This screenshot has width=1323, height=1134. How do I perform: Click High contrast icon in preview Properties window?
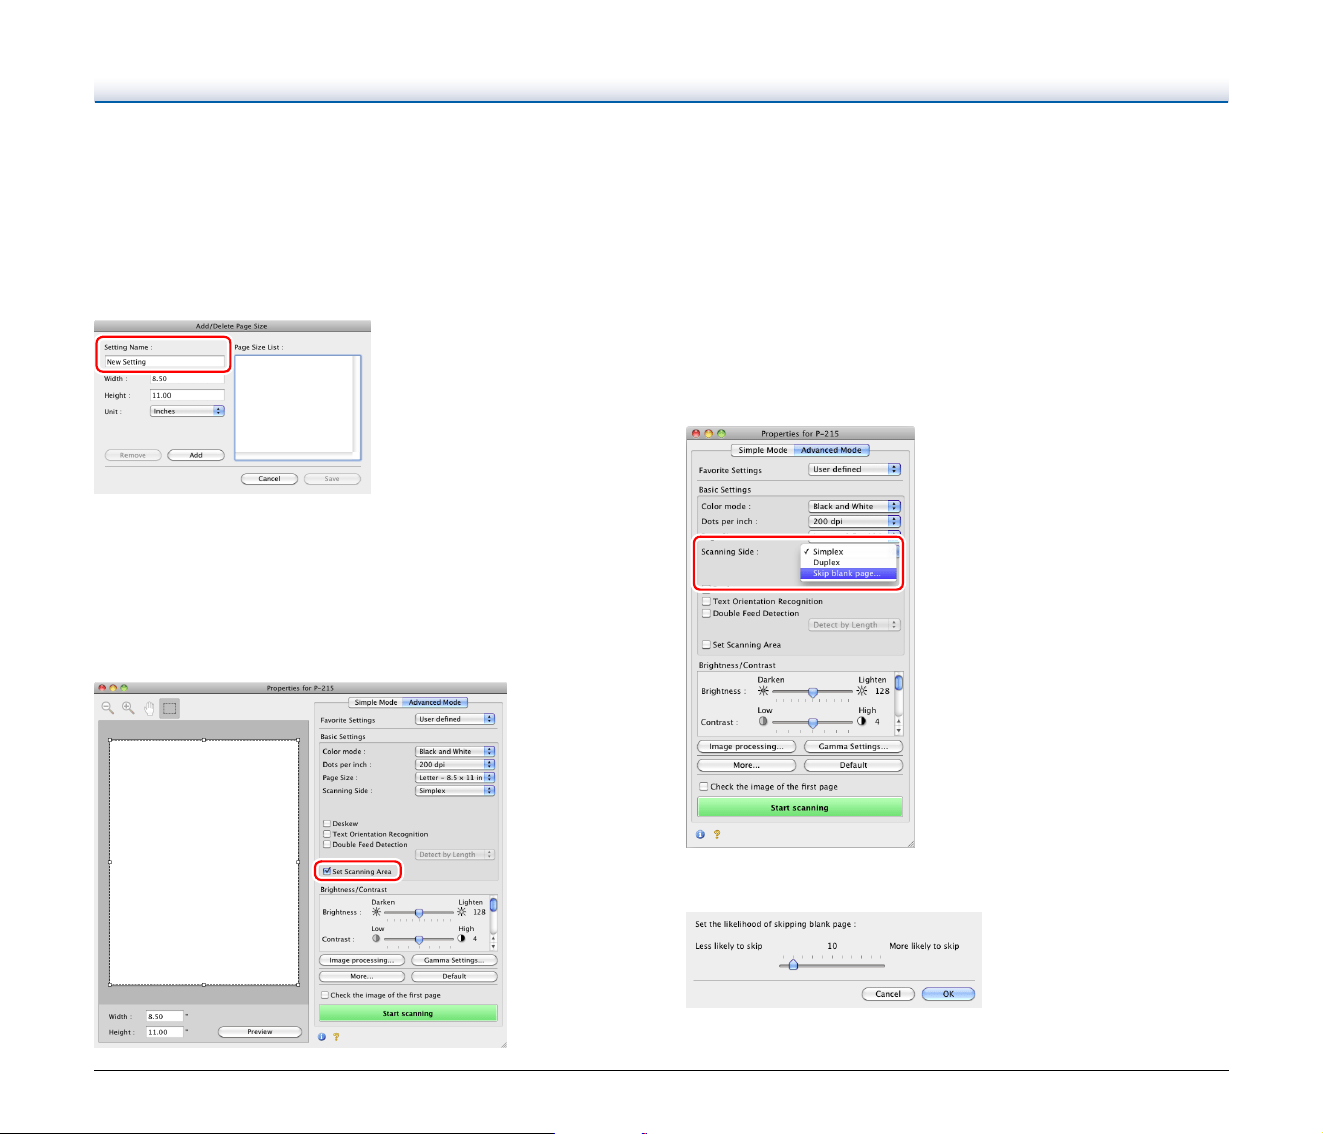[x=461, y=939]
